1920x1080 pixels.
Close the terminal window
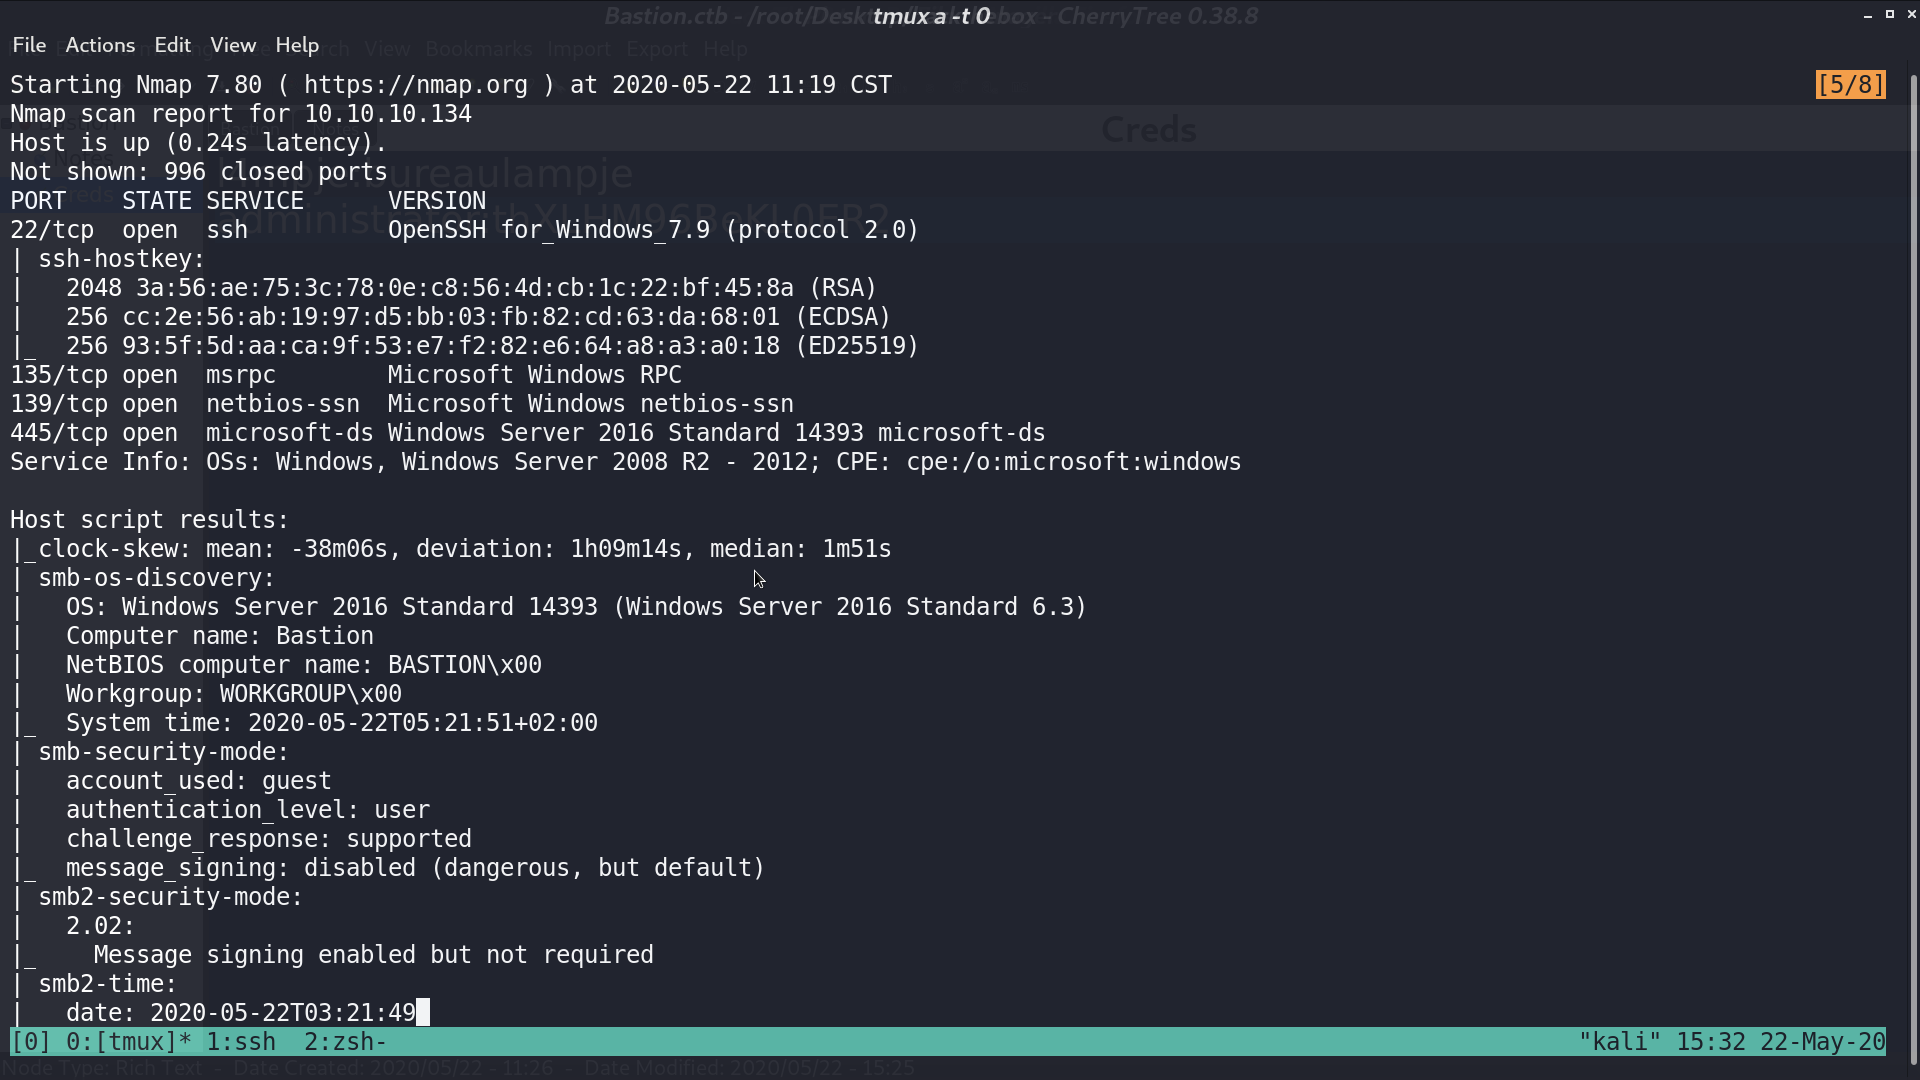tap(1911, 14)
